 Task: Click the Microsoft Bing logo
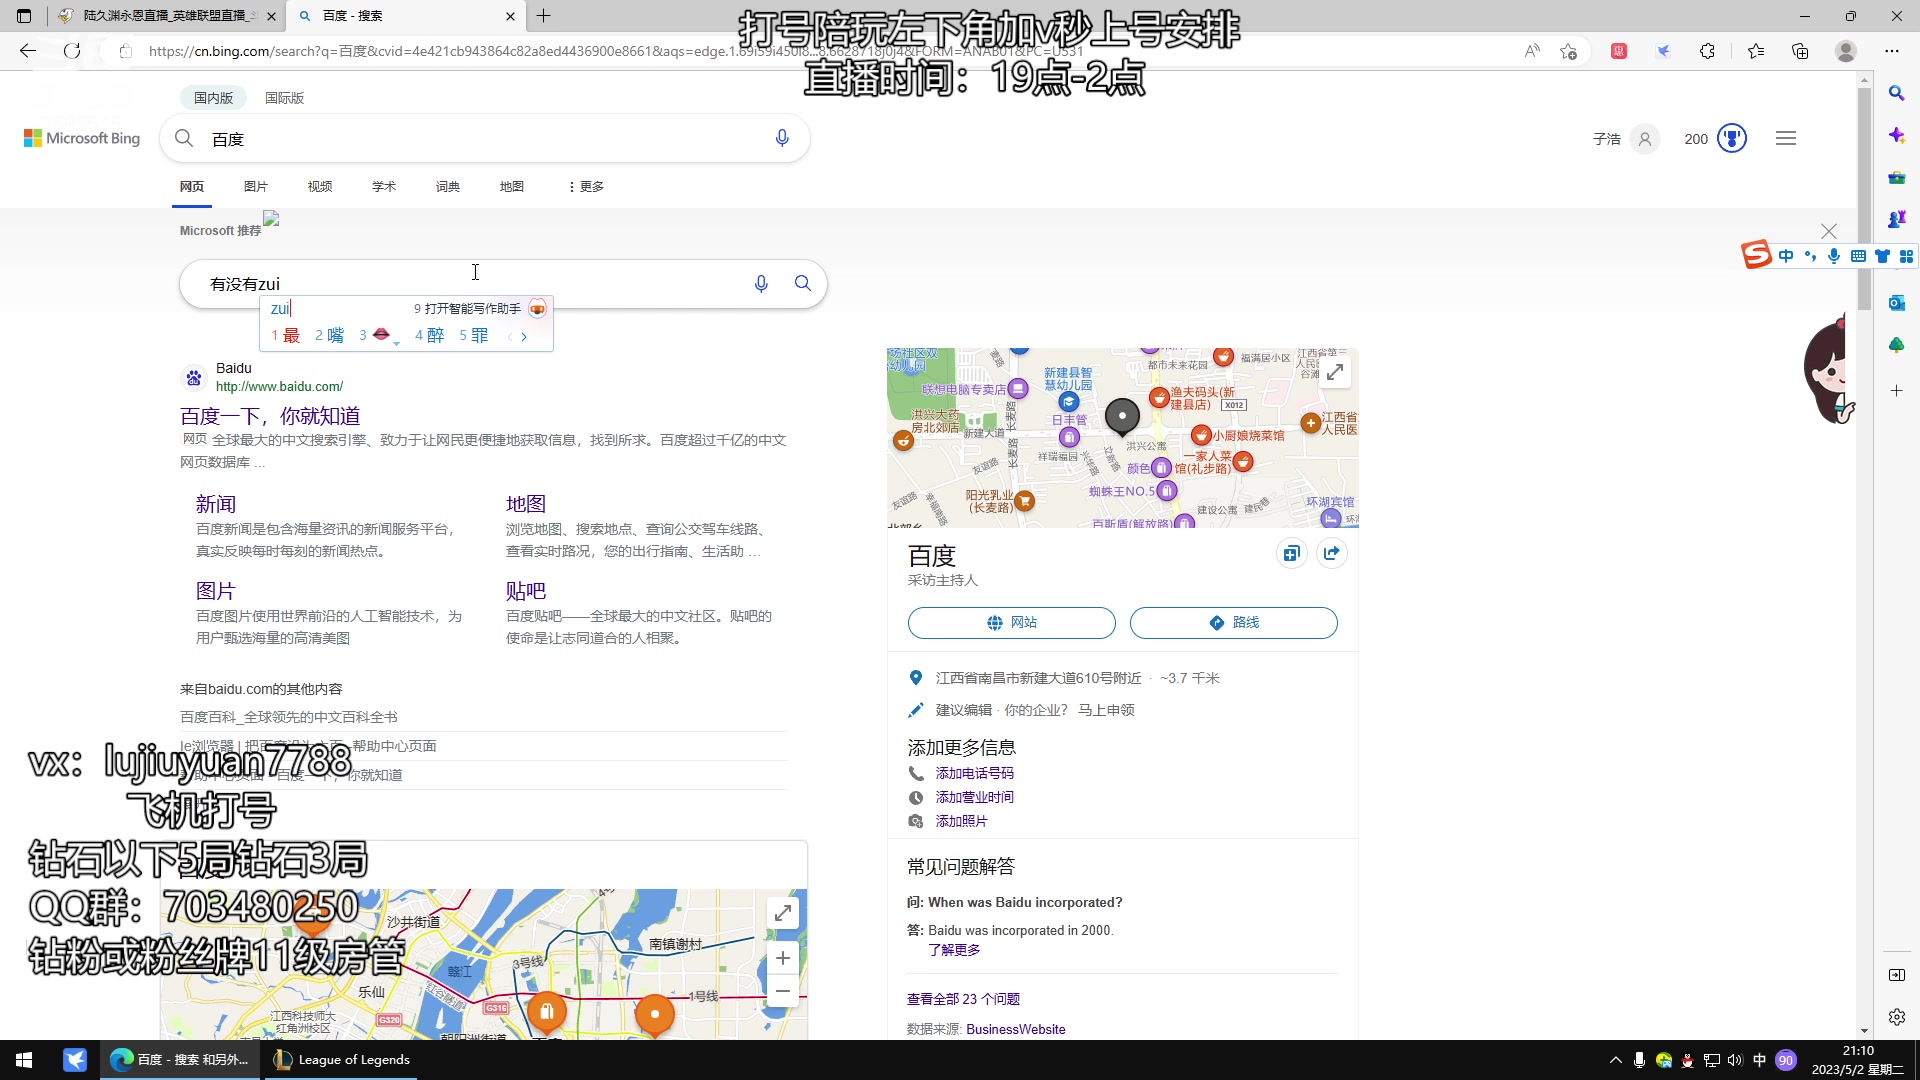click(x=82, y=138)
